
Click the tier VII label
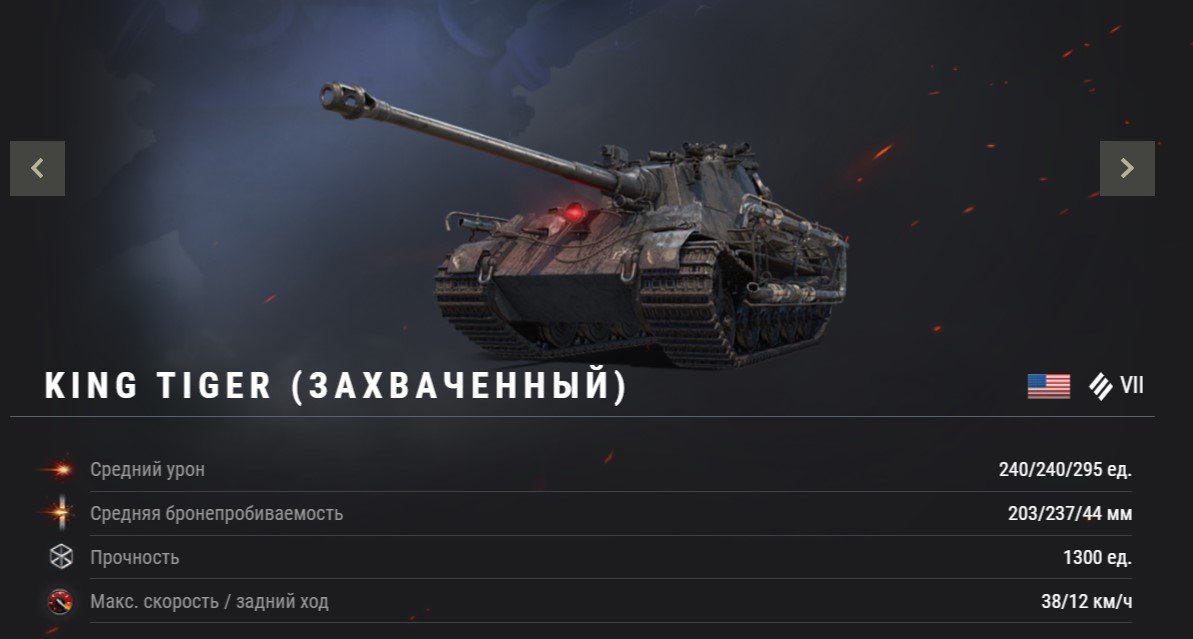[x=1132, y=386]
